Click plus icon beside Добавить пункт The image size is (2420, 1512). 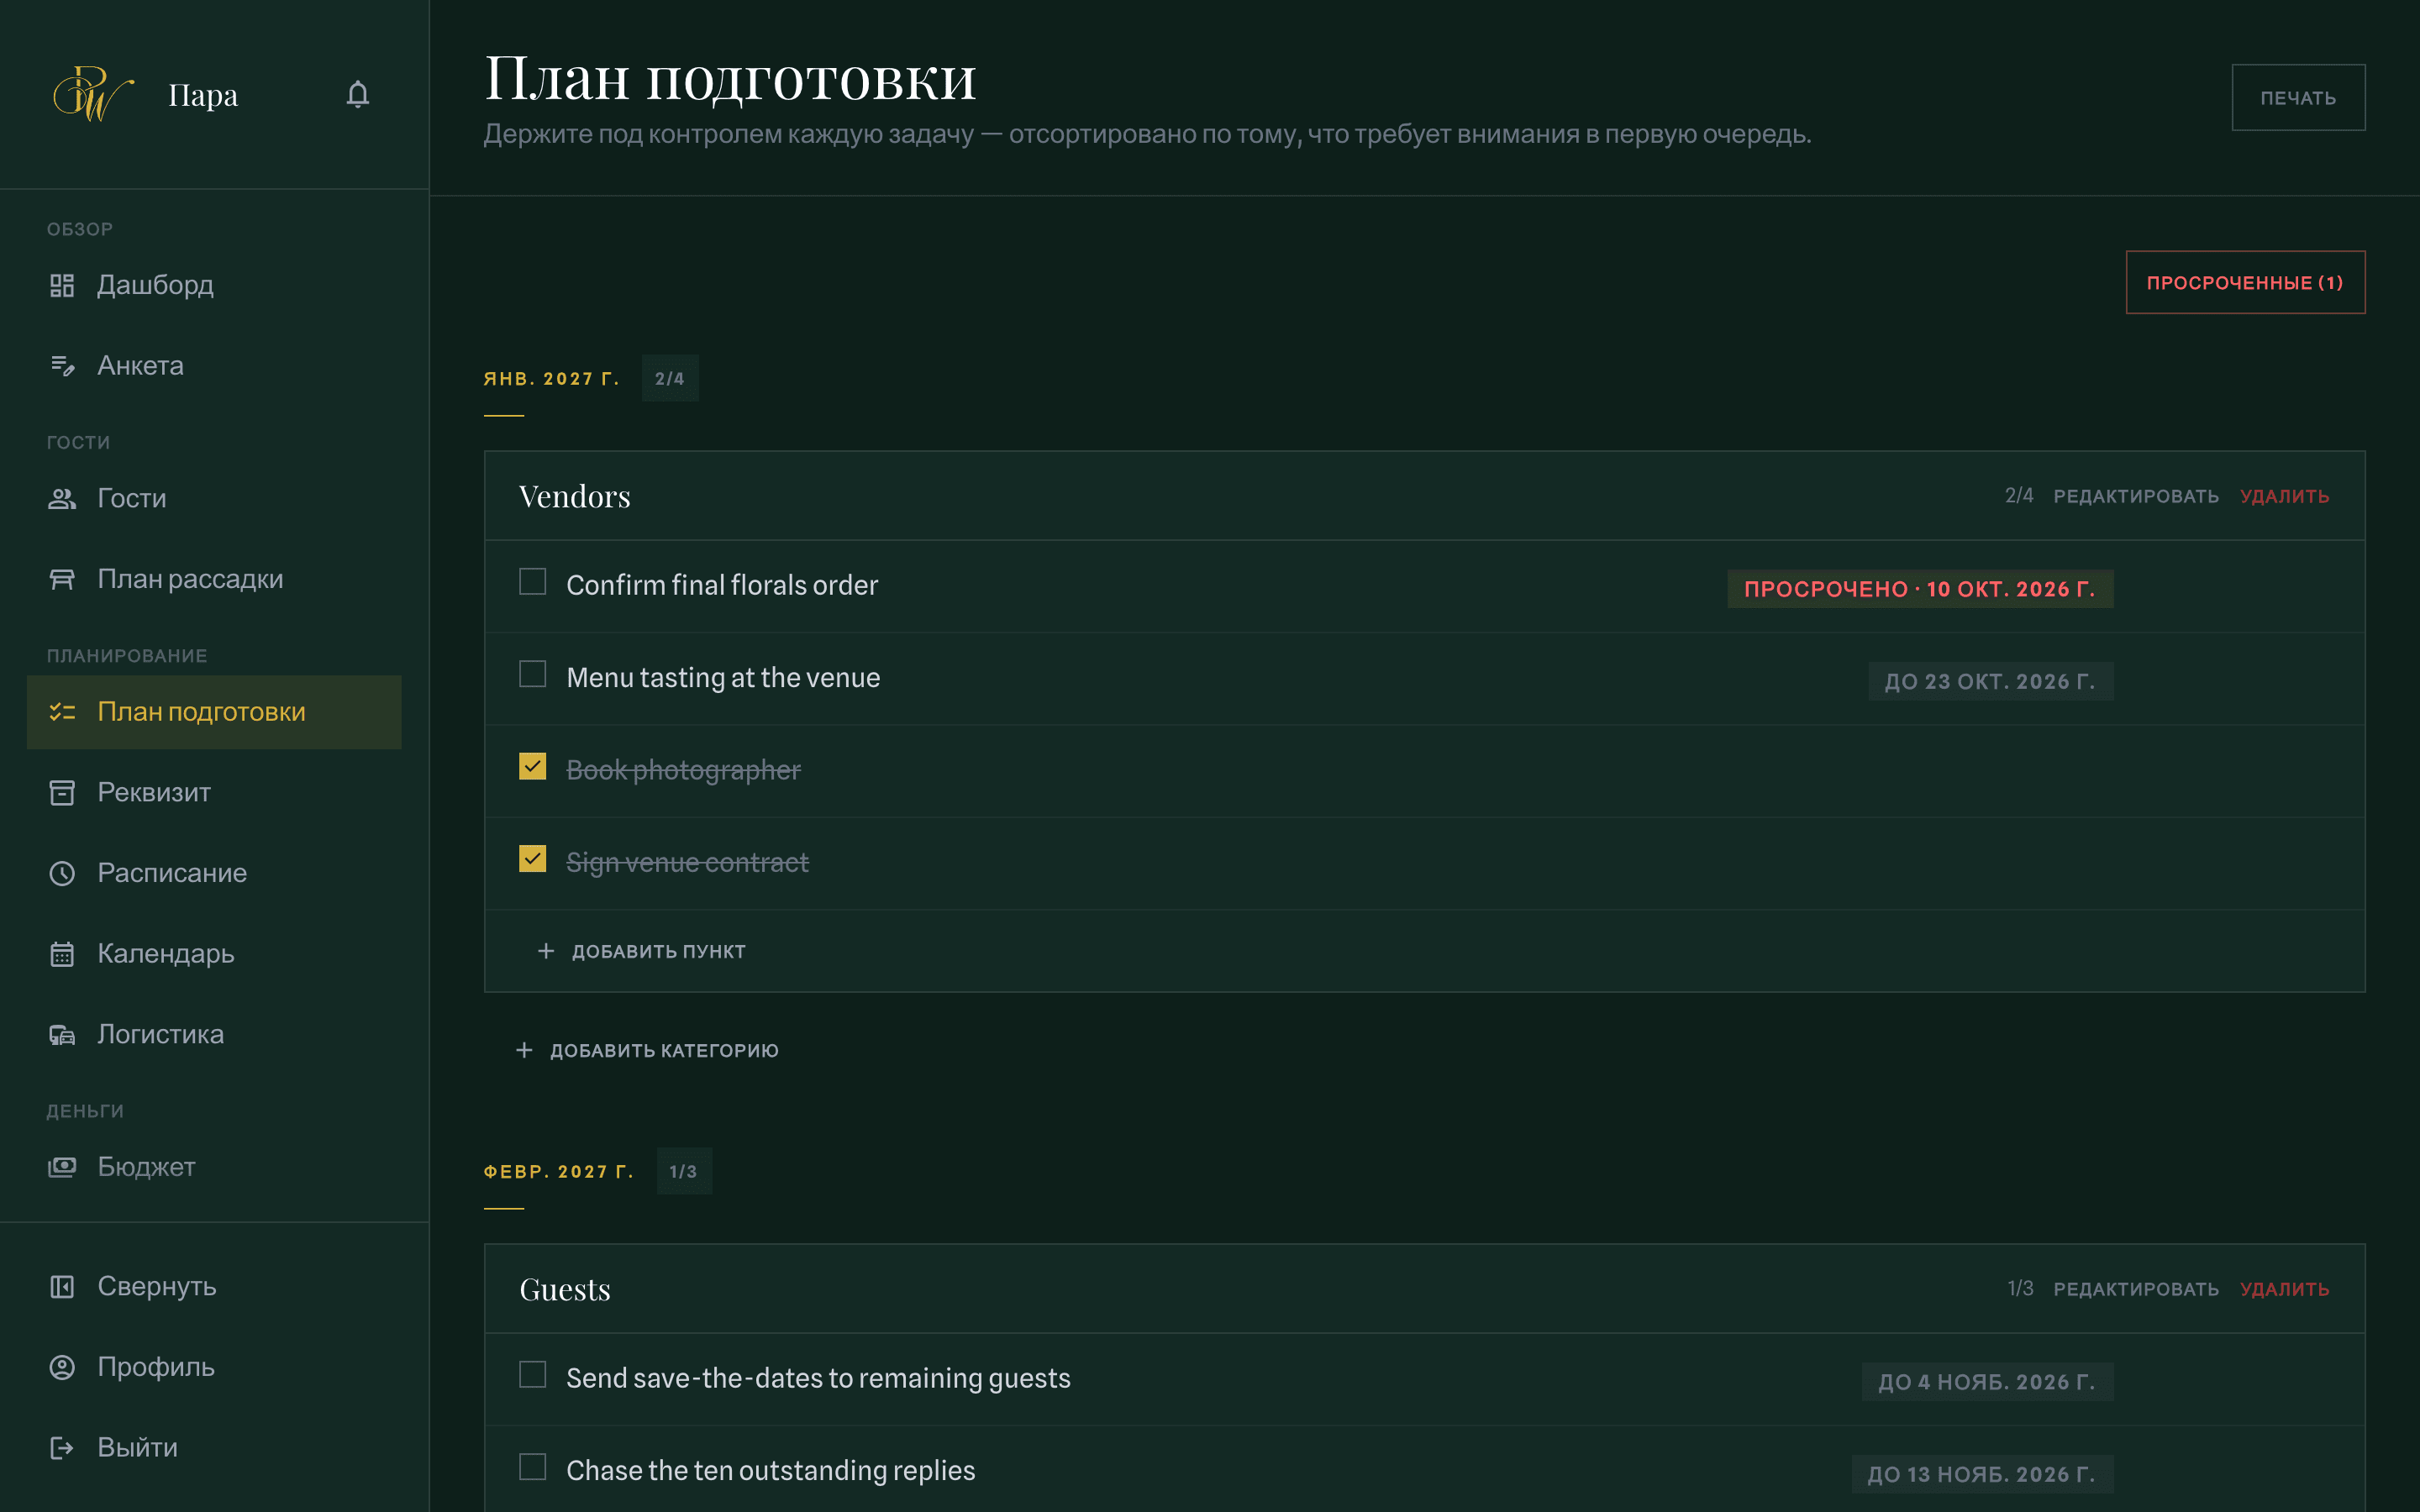(x=546, y=951)
